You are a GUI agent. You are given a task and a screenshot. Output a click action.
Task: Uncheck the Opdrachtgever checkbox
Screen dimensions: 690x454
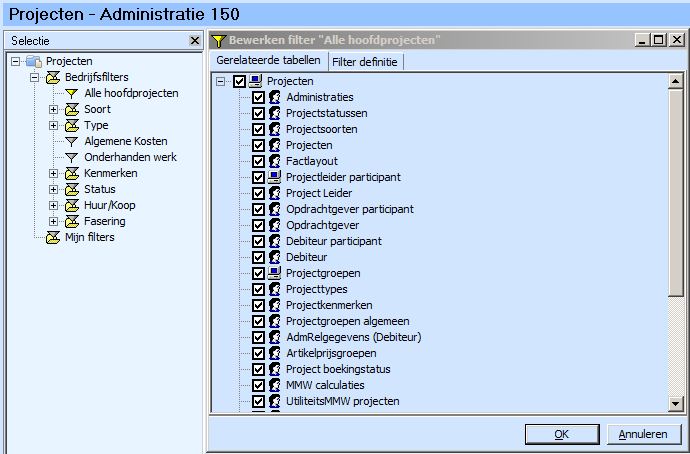(258, 225)
